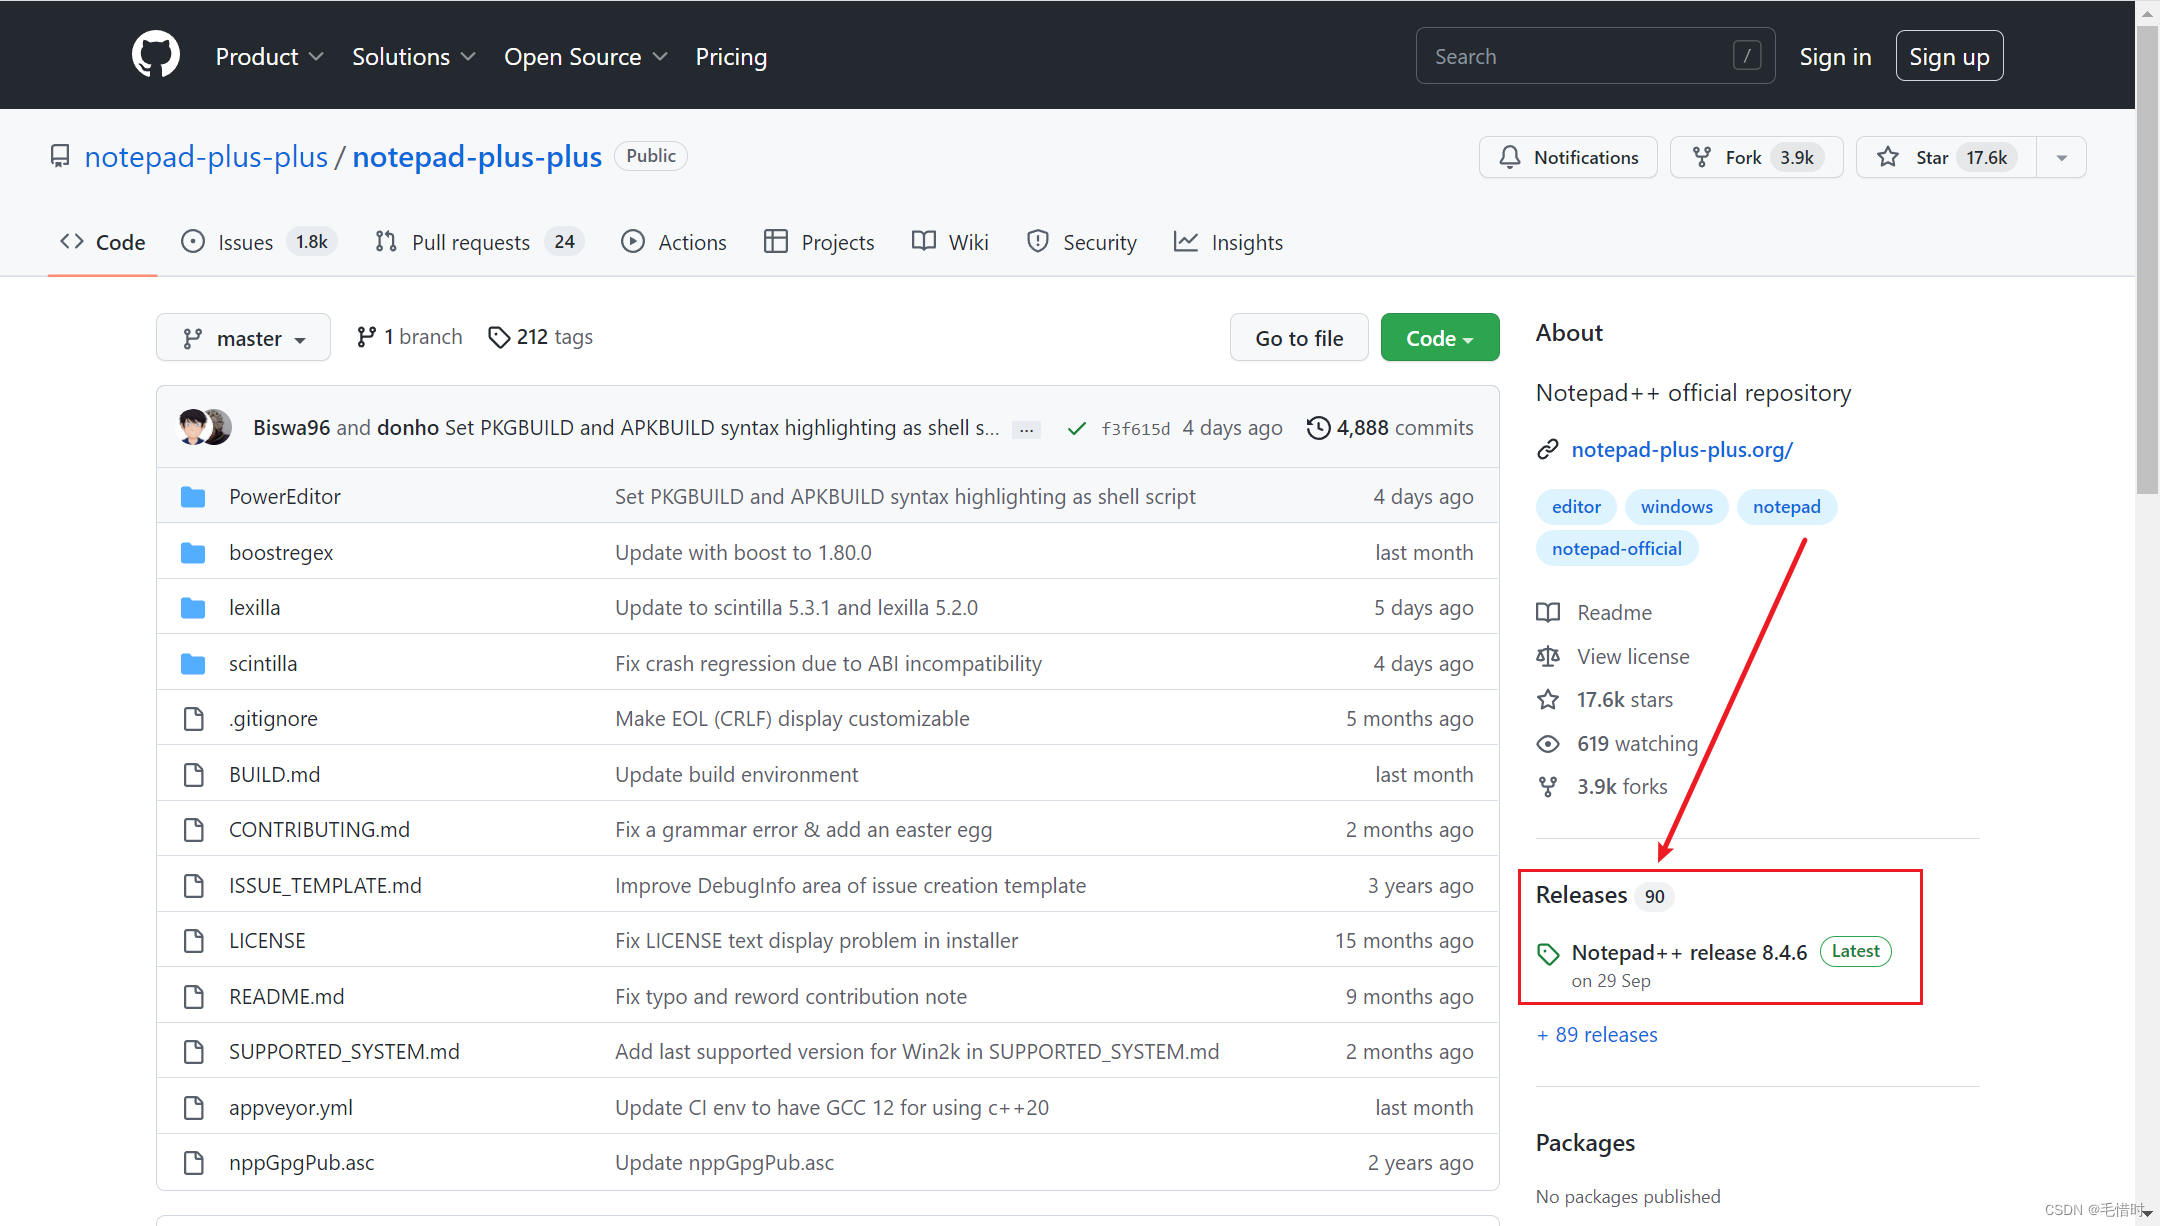Screen dimensions: 2160x1226
Task: Click the commit history clock icon
Action: 1318,428
